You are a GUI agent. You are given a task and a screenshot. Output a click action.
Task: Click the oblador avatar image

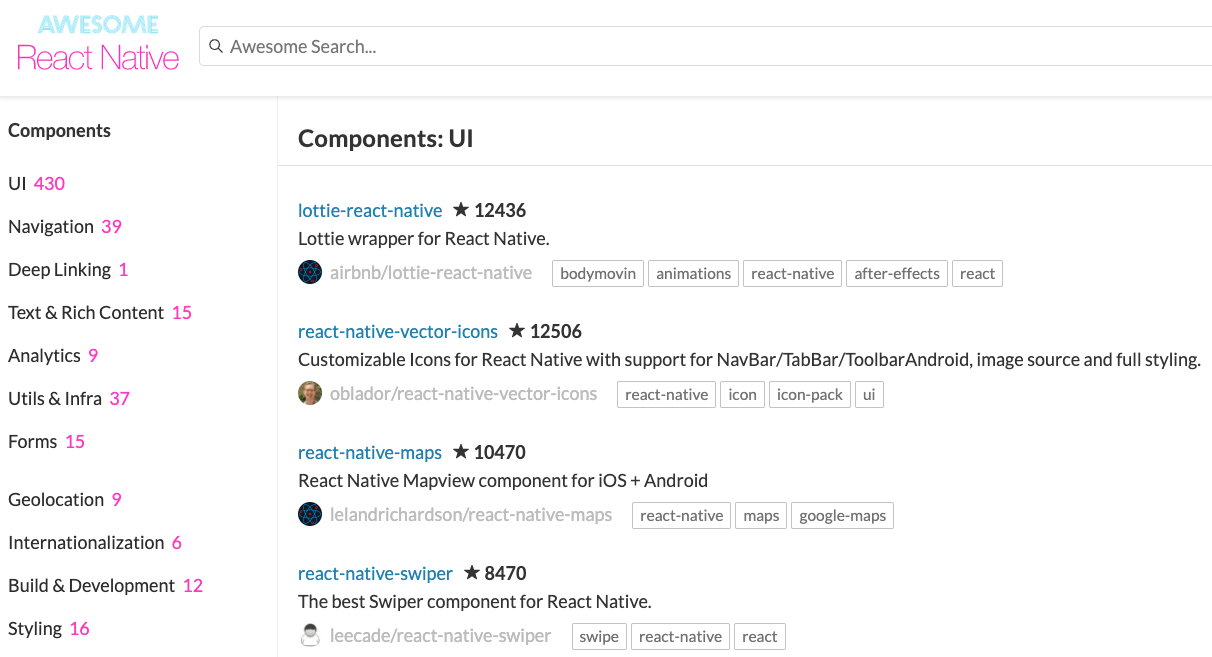[310, 393]
